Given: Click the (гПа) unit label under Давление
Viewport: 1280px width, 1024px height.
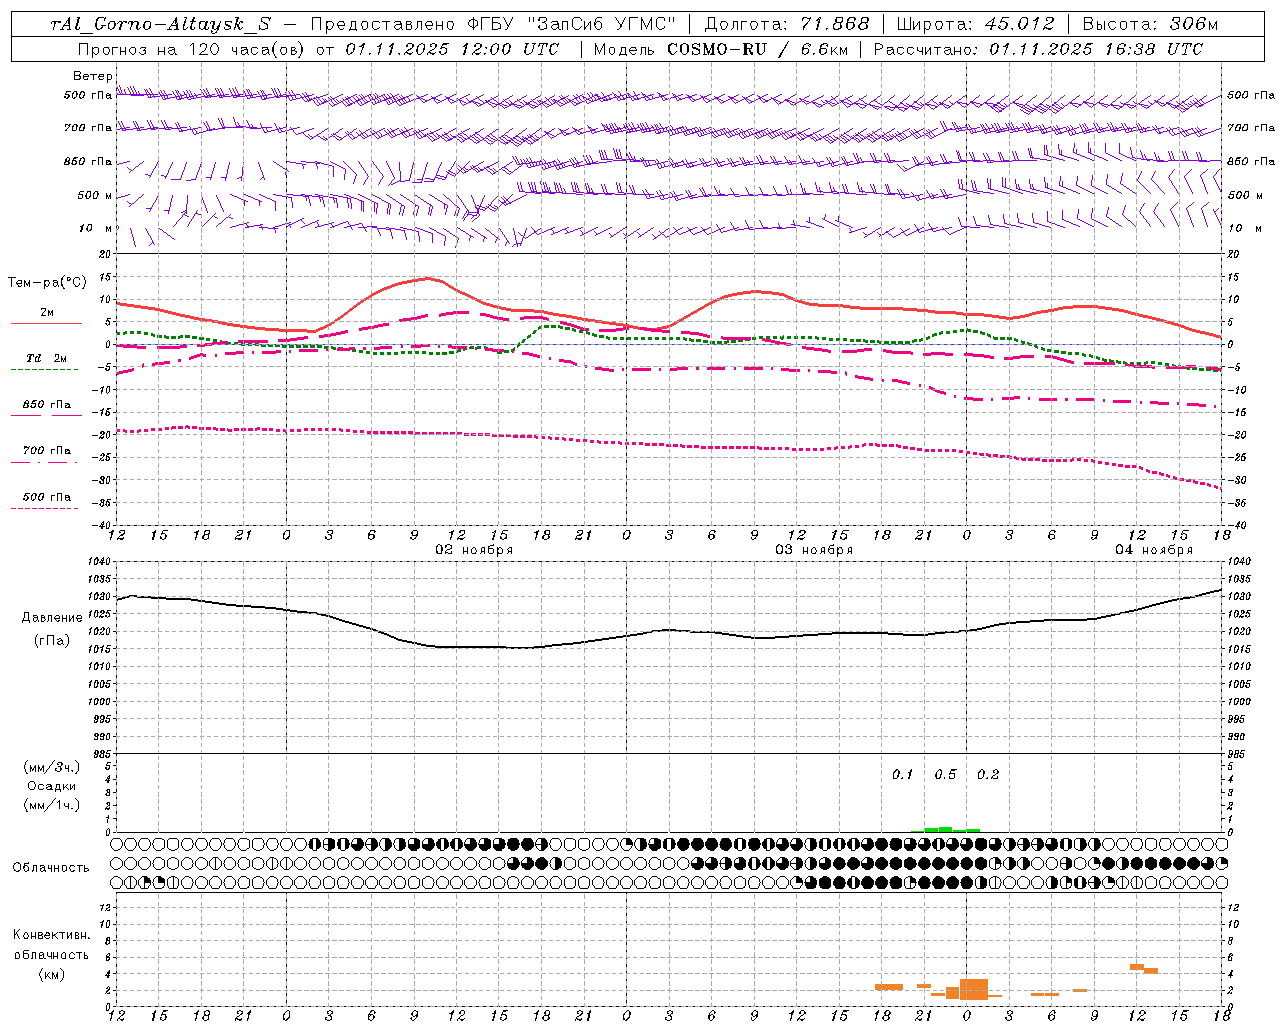Looking at the screenshot, I should pos(52,641).
